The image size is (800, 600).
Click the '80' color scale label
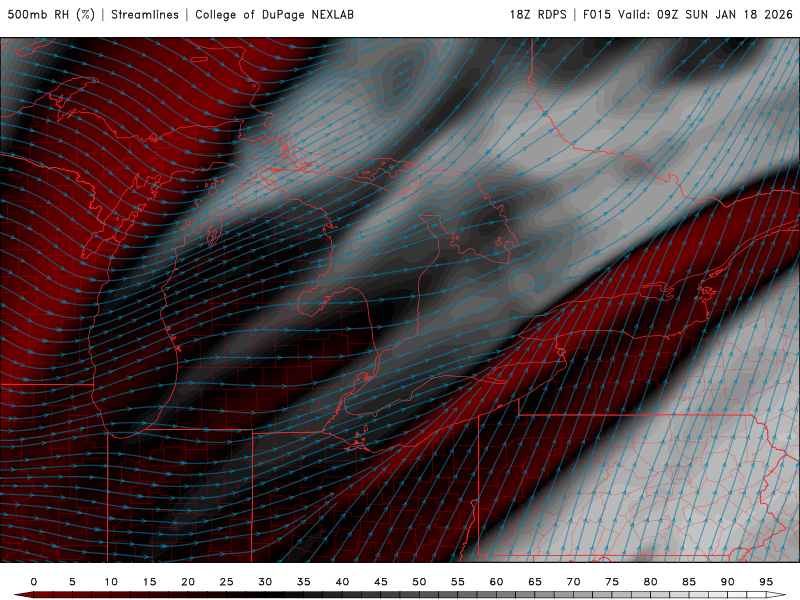[651, 582]
